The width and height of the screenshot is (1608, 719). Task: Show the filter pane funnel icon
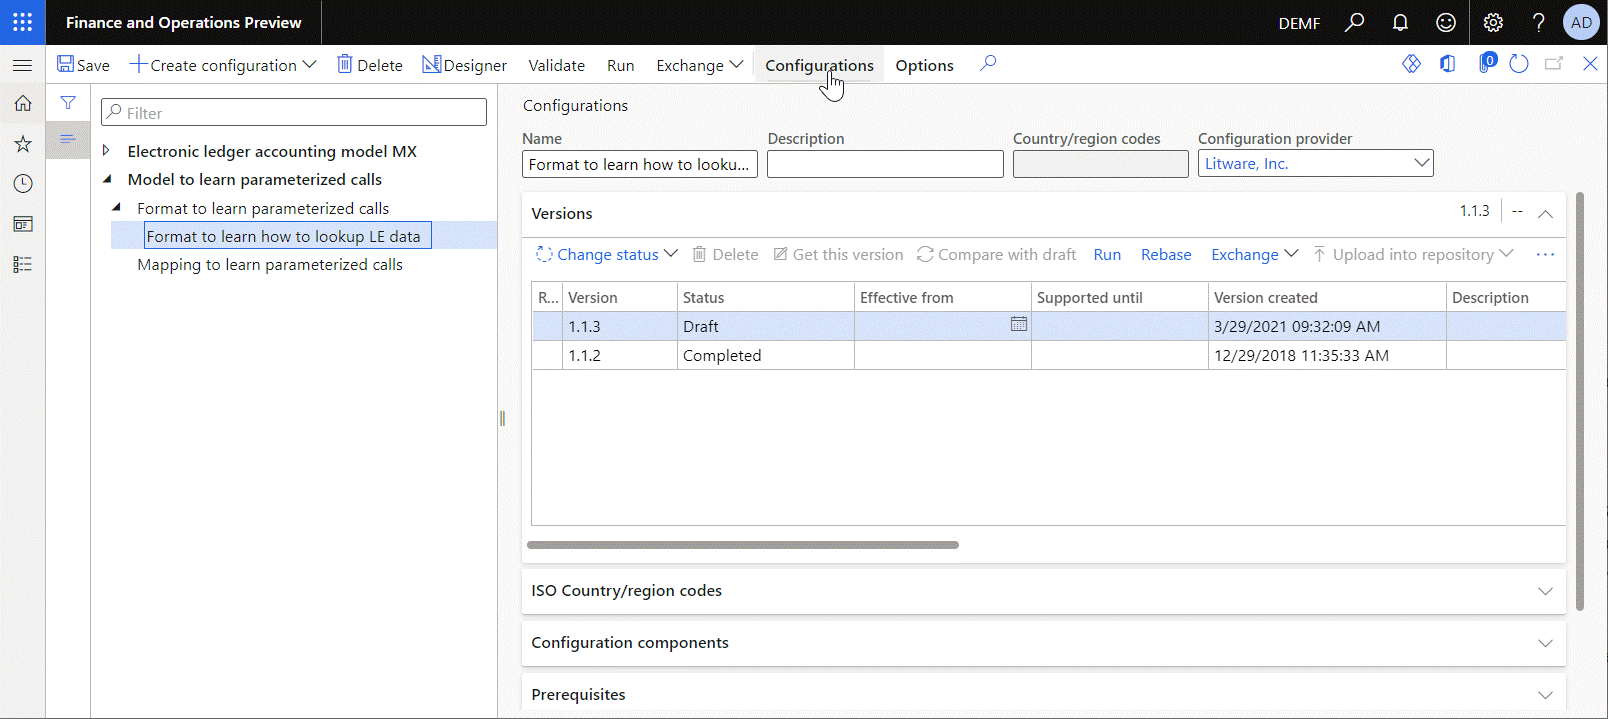[68, 102]
